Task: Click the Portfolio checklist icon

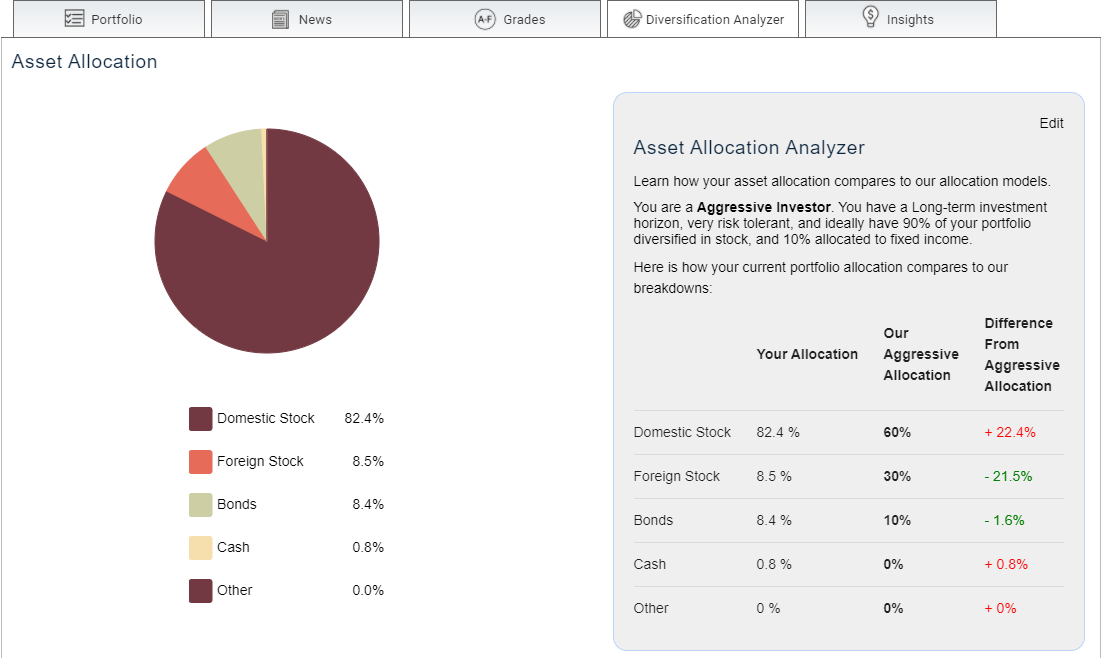Action: coord(74,18)
